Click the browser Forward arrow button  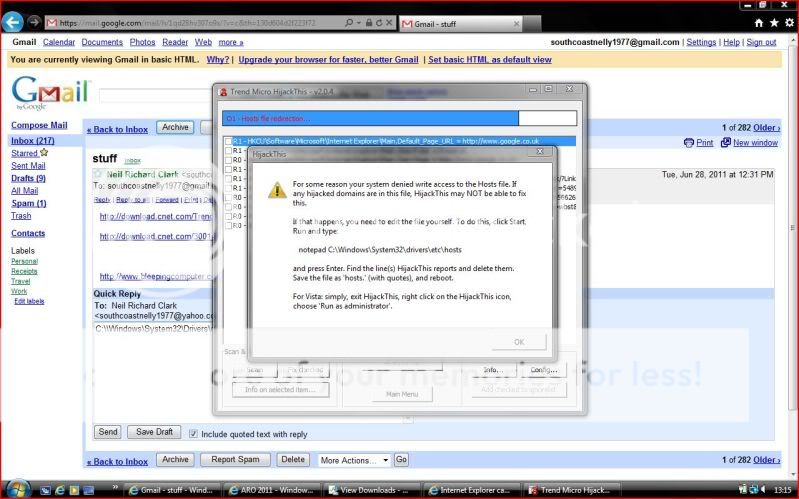pos(34,21)
